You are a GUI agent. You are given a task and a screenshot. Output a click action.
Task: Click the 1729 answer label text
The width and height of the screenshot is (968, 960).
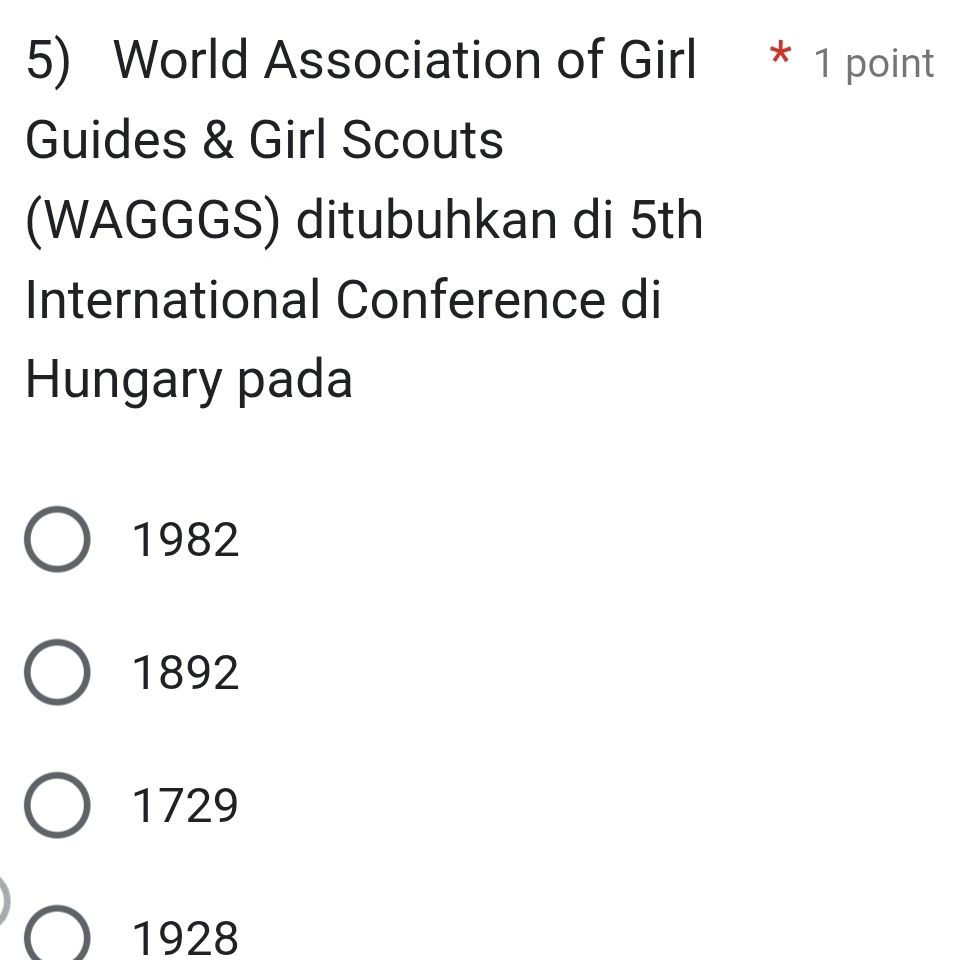coord(186,804)
